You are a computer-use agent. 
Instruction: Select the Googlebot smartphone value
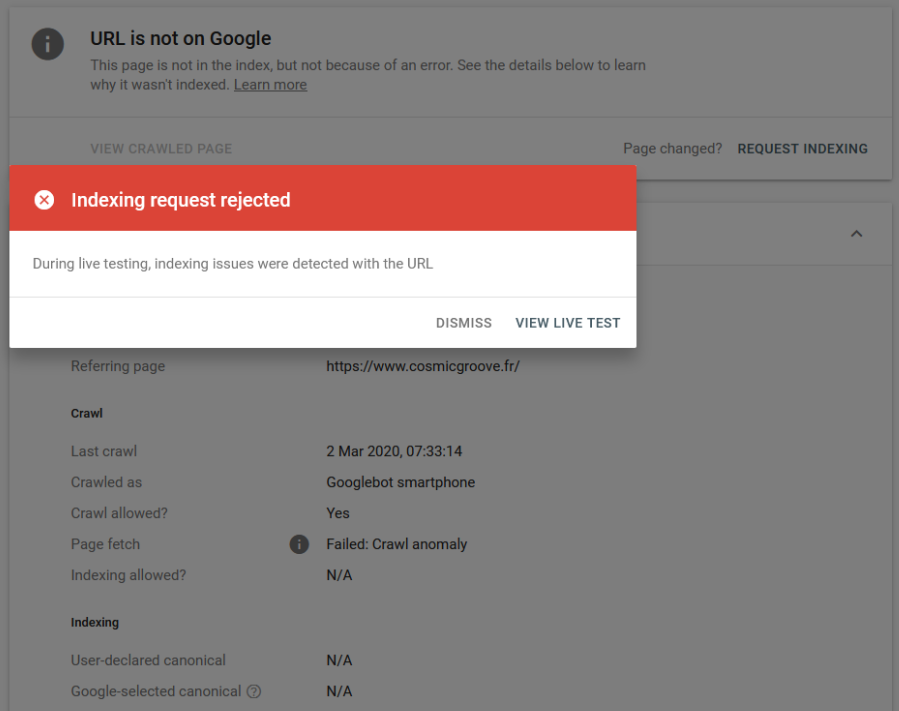tap(400, 482)
